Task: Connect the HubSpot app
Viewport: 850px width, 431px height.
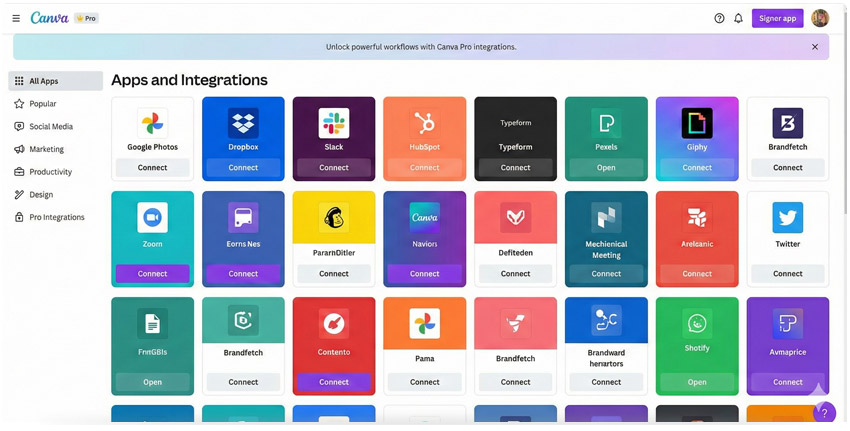Action: pos(424,168)
